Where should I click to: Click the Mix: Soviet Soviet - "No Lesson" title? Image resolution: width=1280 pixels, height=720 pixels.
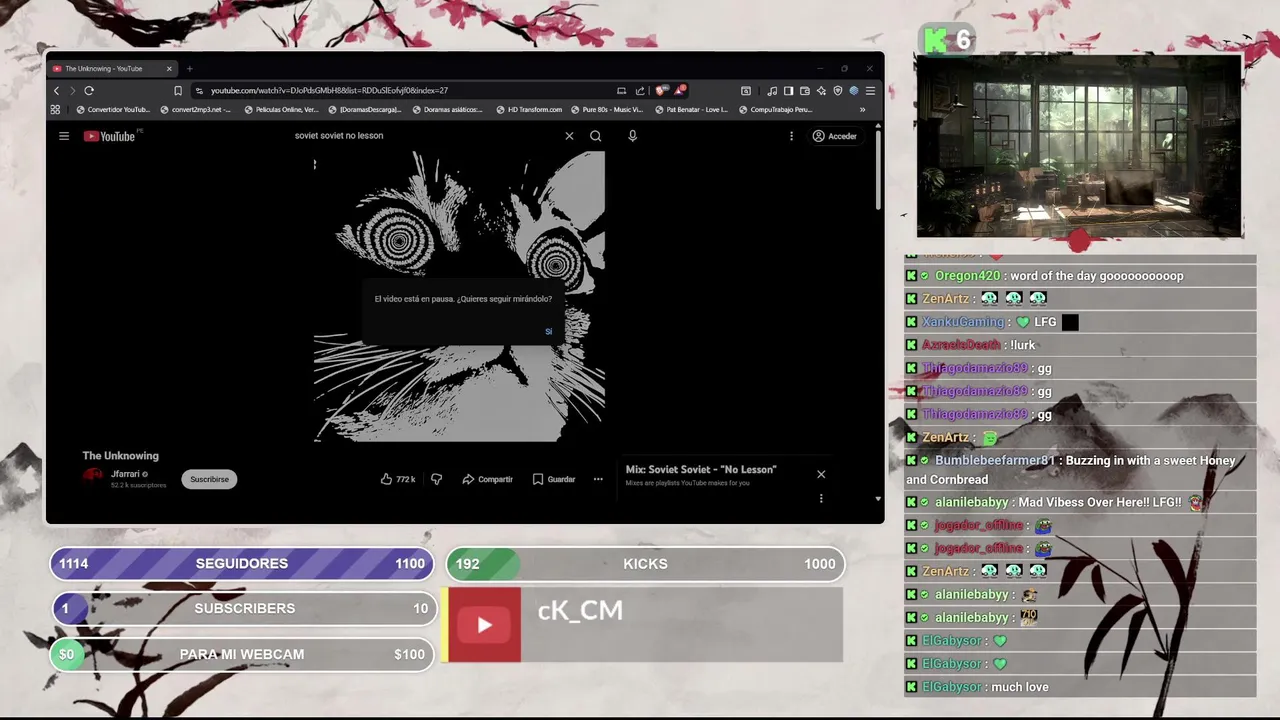coord(701,469)
